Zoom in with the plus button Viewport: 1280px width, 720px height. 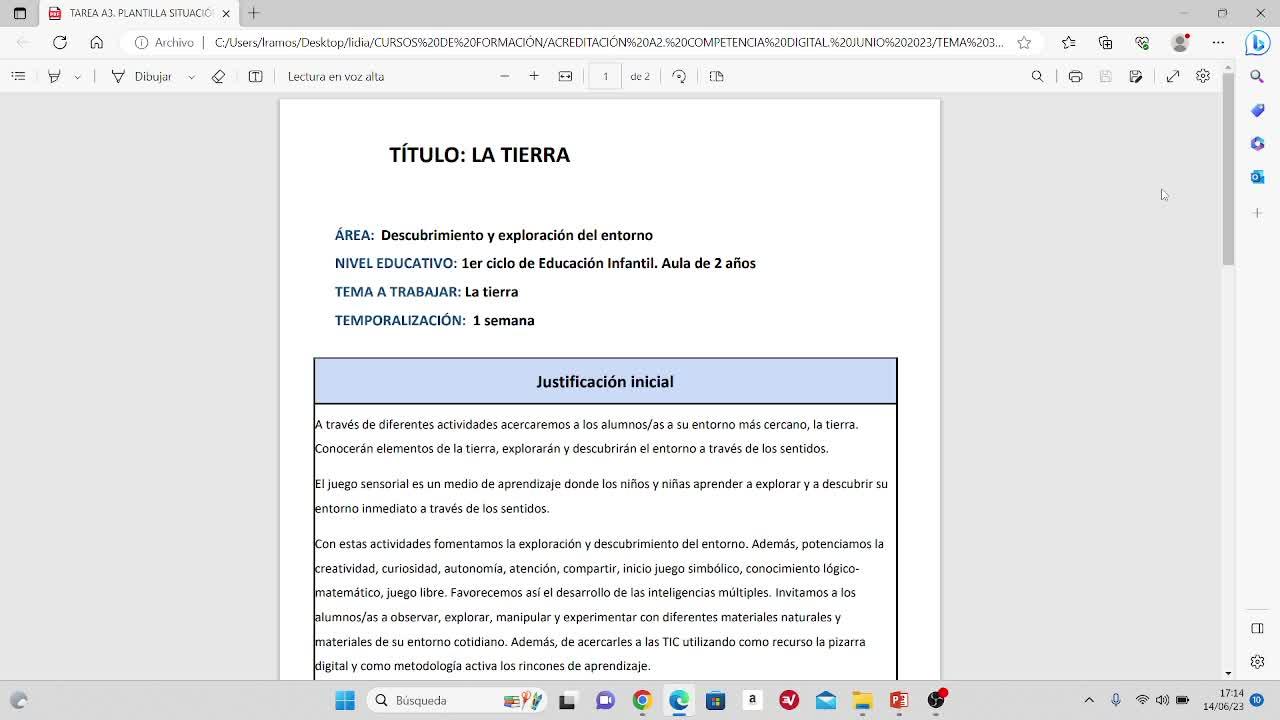click(534, 76)
